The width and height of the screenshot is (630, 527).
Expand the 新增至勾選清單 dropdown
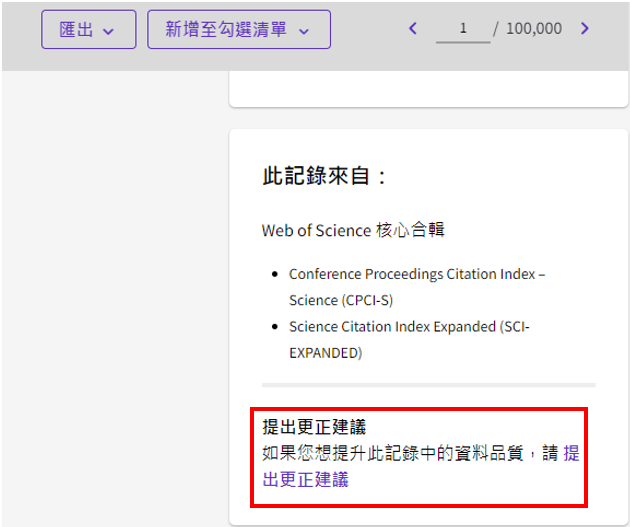[238, 30]
